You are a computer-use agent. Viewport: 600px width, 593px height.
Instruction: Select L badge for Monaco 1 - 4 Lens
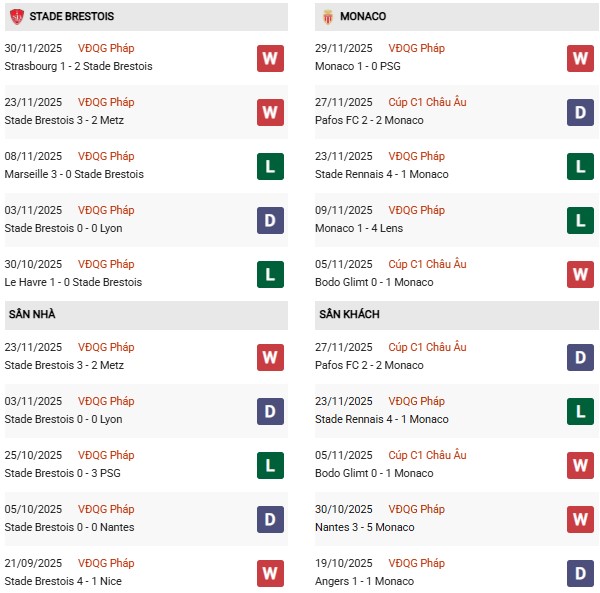coord(580,220)
